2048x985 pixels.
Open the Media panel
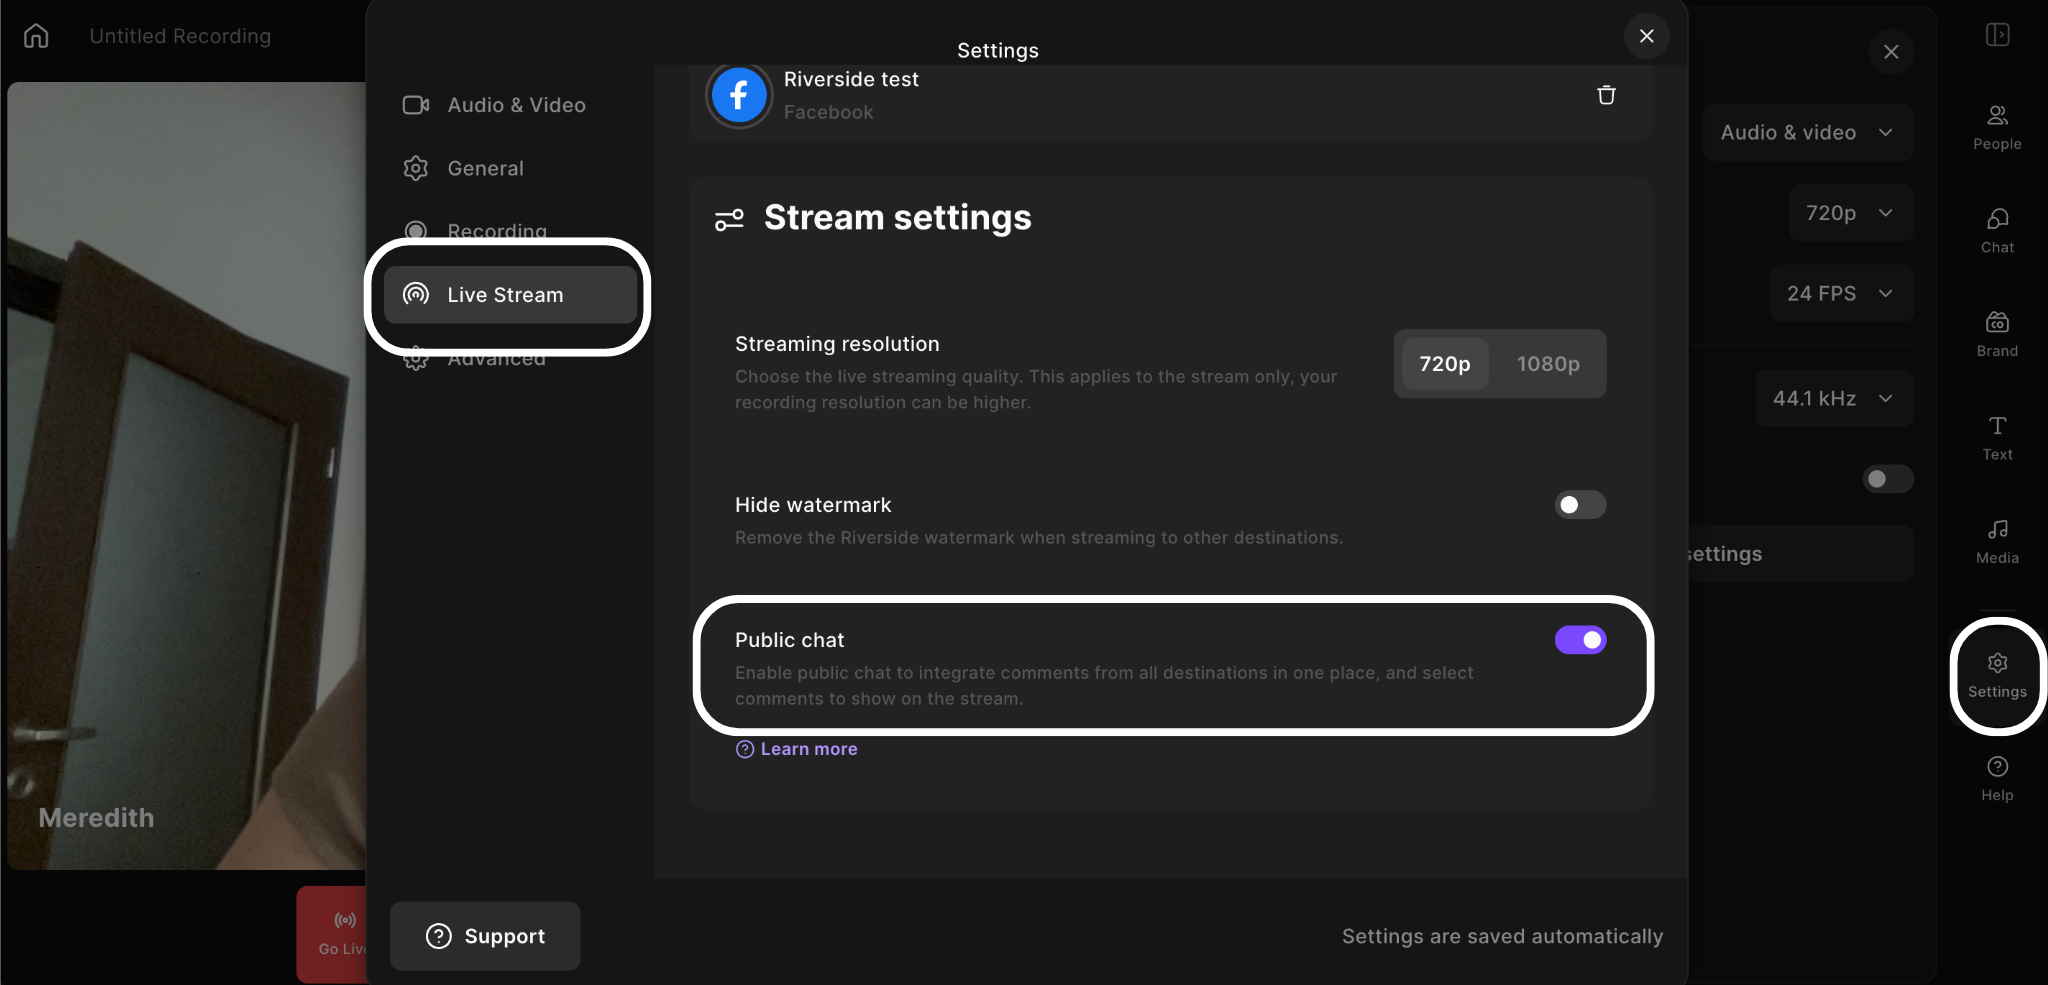click(x=1997, y=542)
